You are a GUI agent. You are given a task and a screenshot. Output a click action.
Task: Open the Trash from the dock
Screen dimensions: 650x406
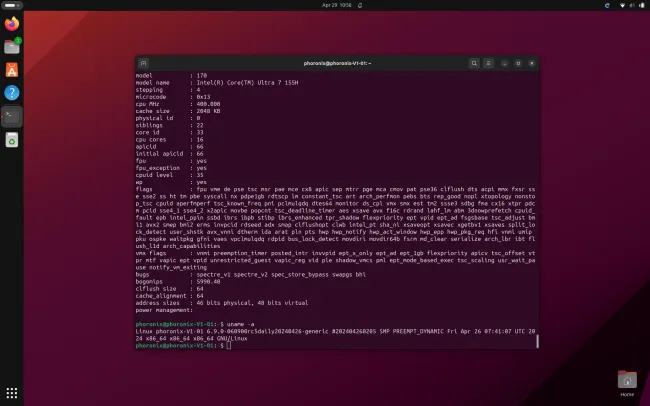point(13,140)
